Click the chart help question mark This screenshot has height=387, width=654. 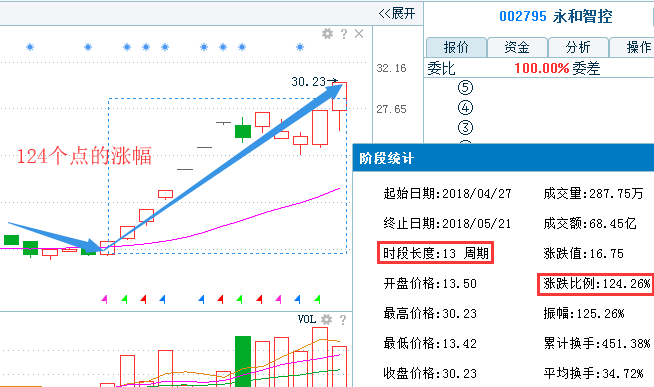[344, 34]
